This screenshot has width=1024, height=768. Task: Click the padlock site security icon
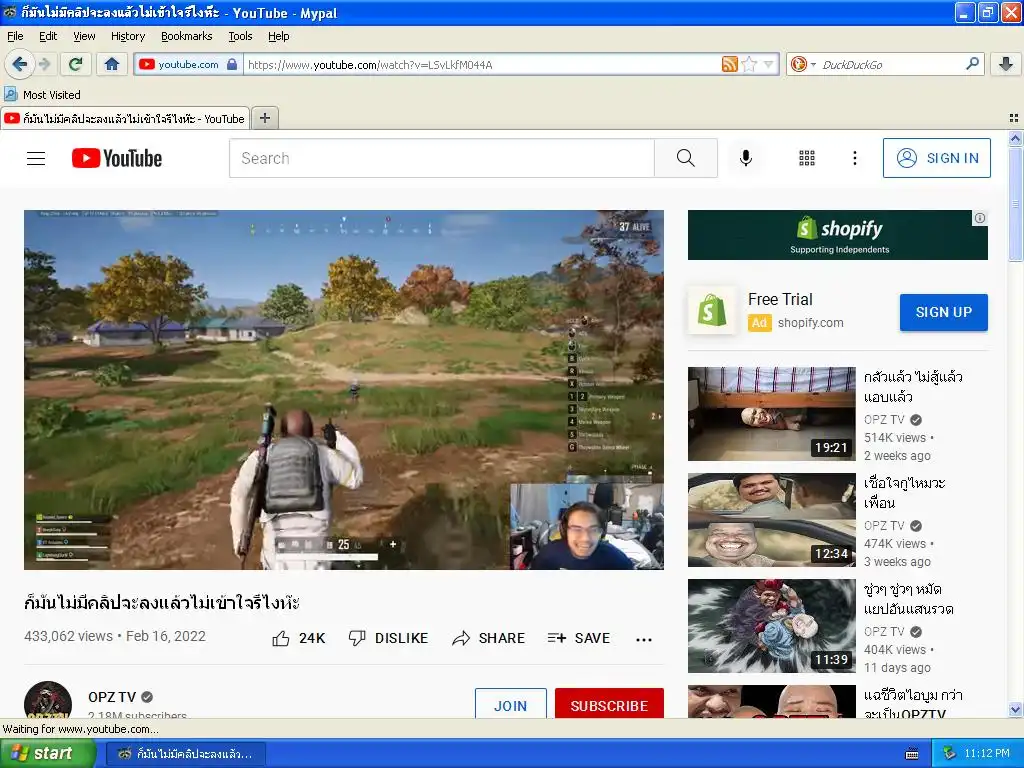click(x=232, y=64)
